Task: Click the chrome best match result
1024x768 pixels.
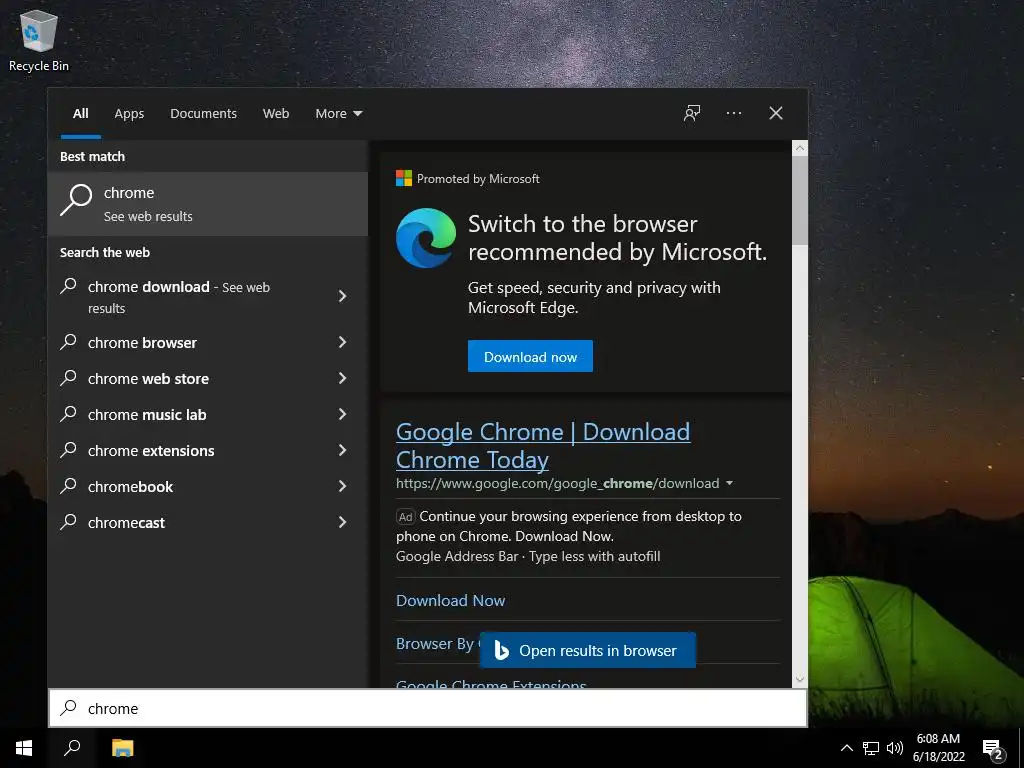Action: (208, 204)
